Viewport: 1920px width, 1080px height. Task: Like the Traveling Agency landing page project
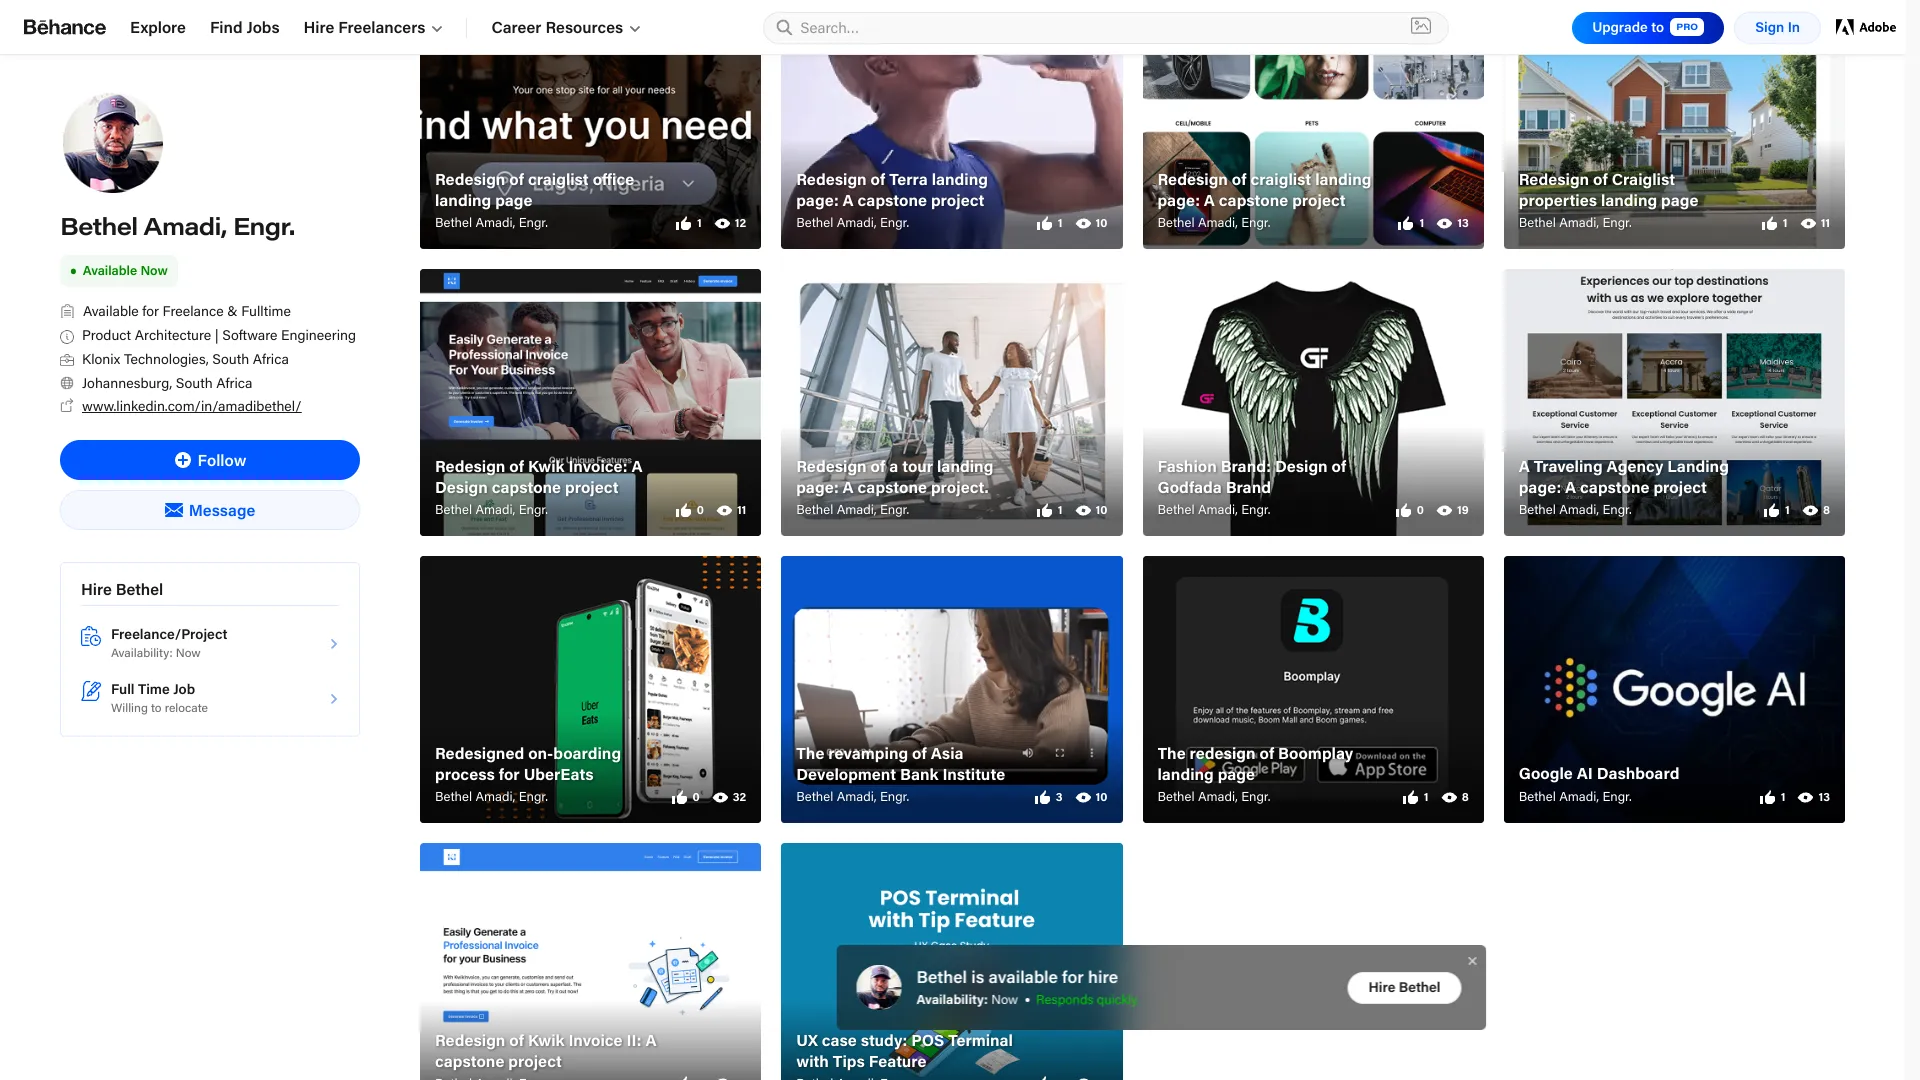click(x=1771, y=511)
